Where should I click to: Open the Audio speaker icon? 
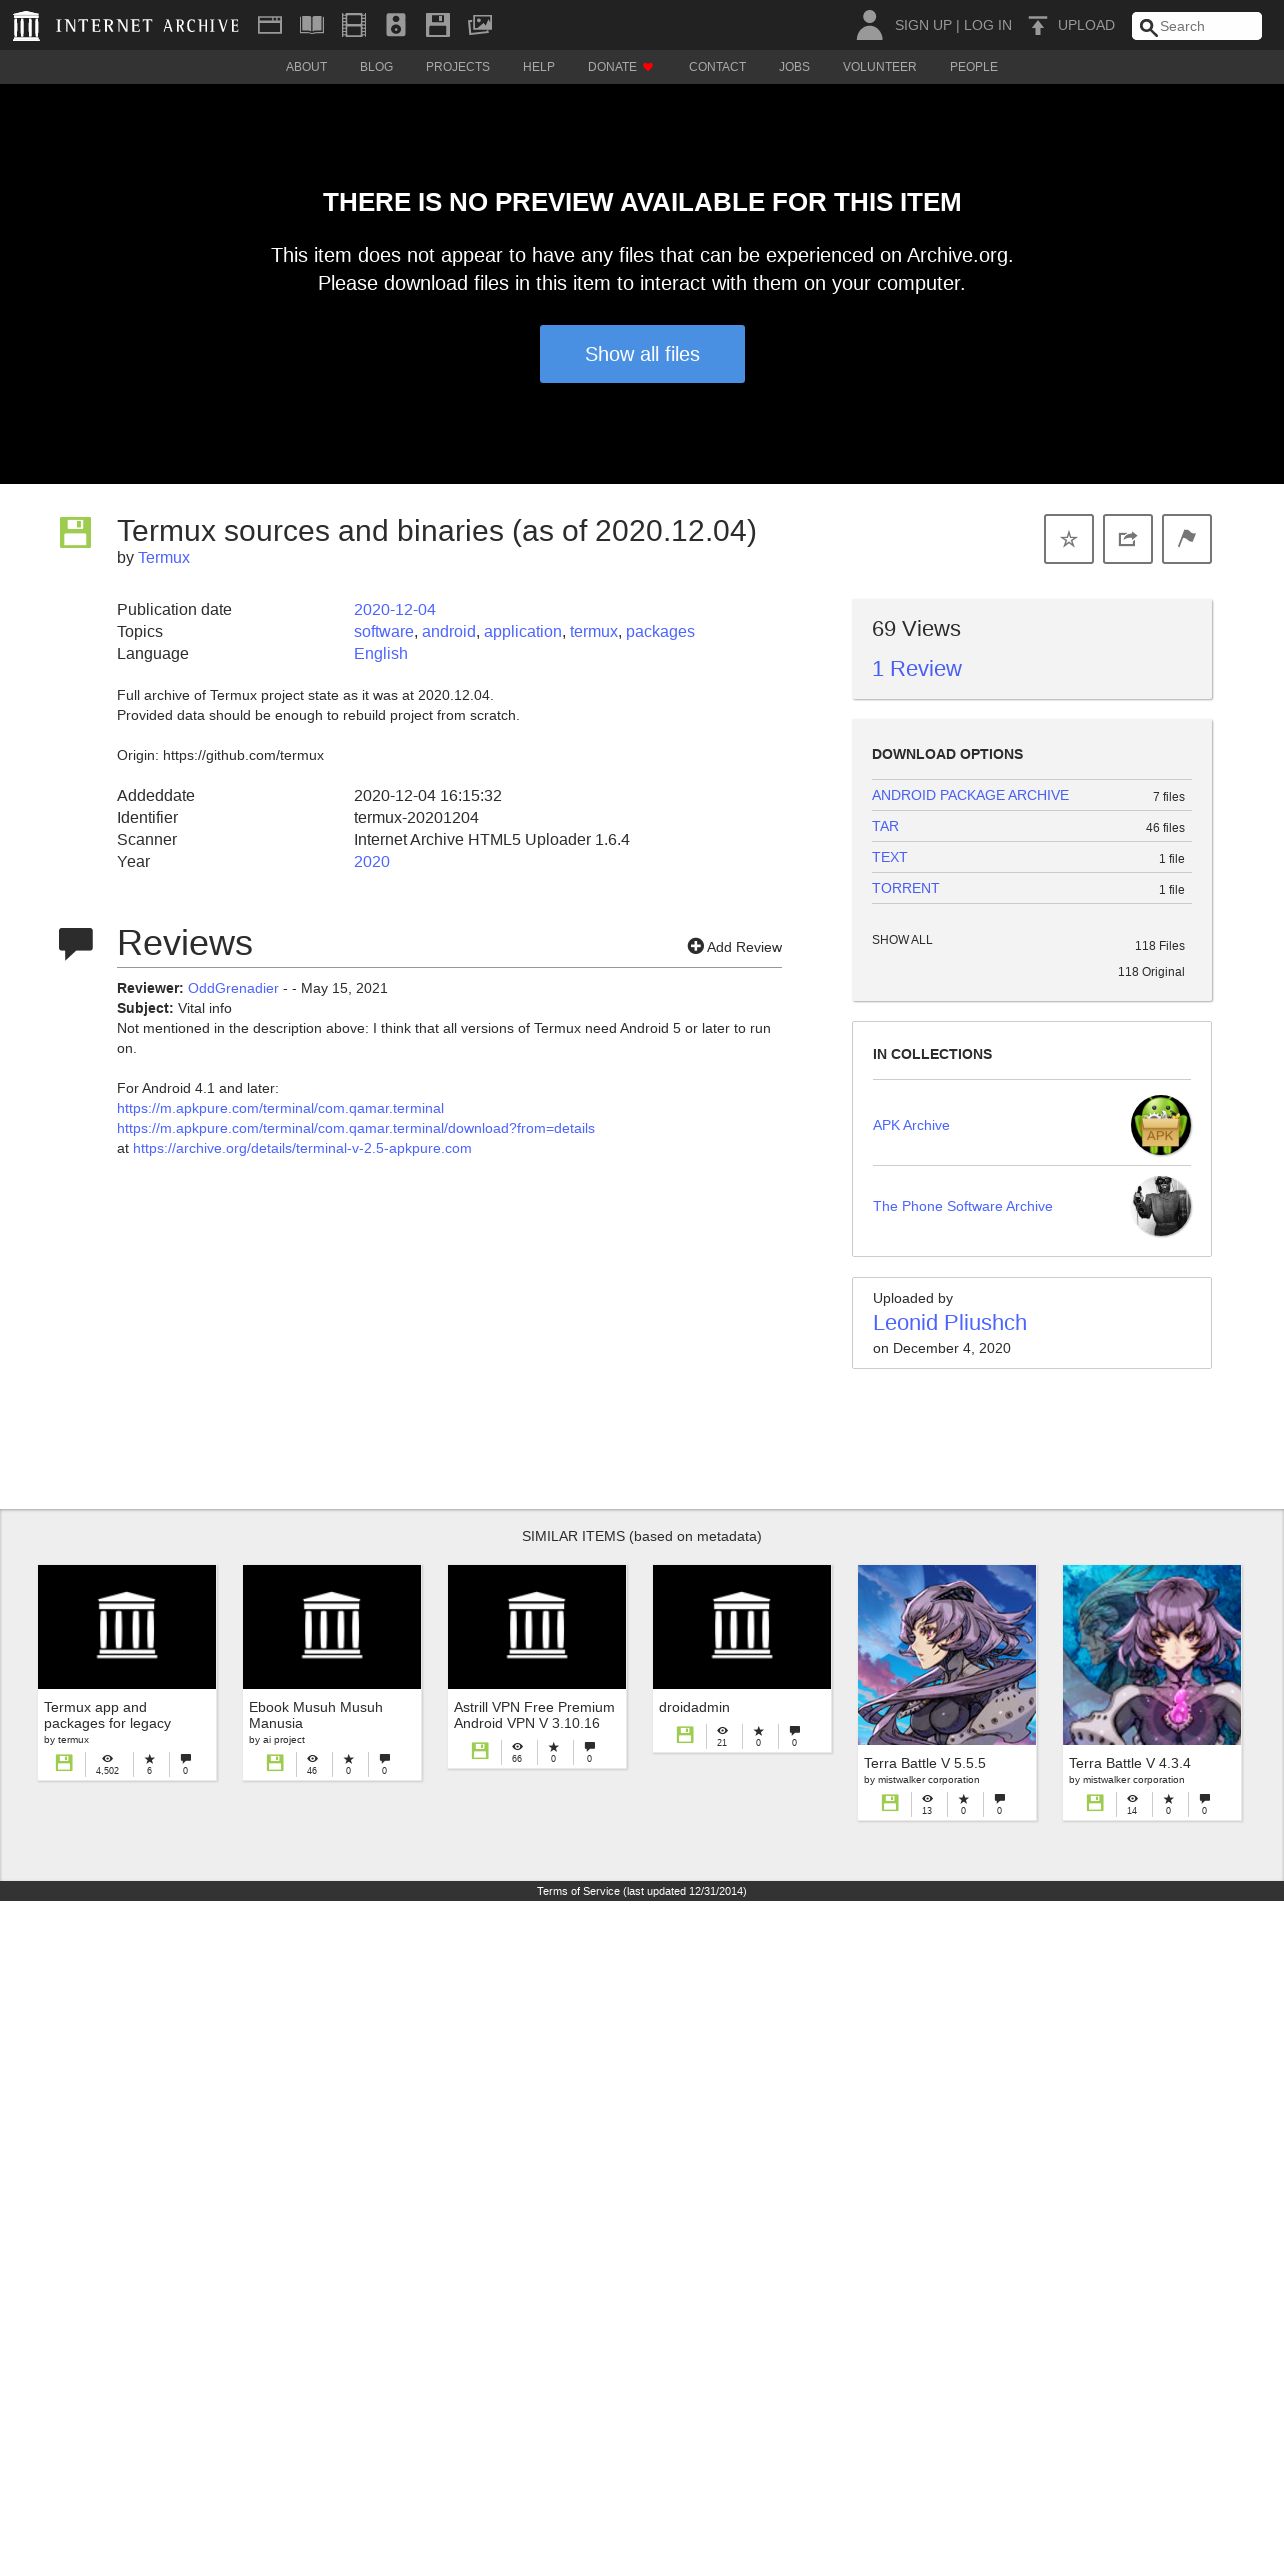coord(396,25)
